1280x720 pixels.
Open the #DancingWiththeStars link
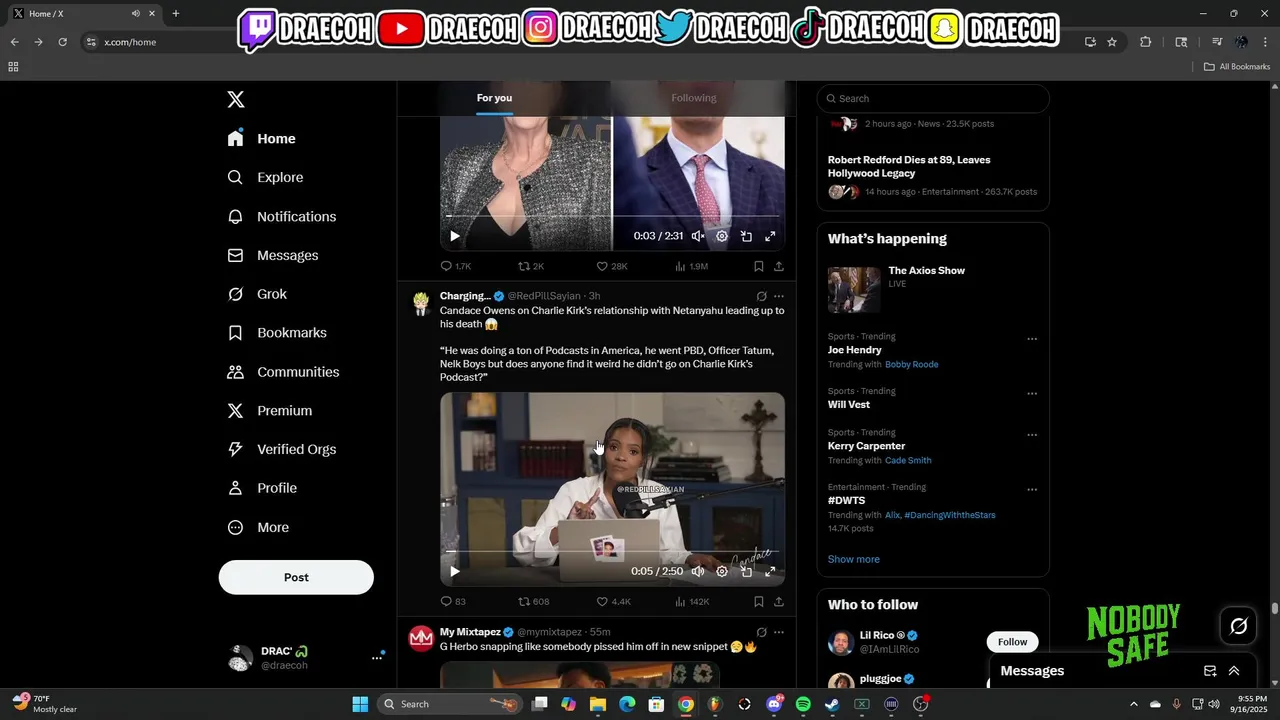point(950,515)
